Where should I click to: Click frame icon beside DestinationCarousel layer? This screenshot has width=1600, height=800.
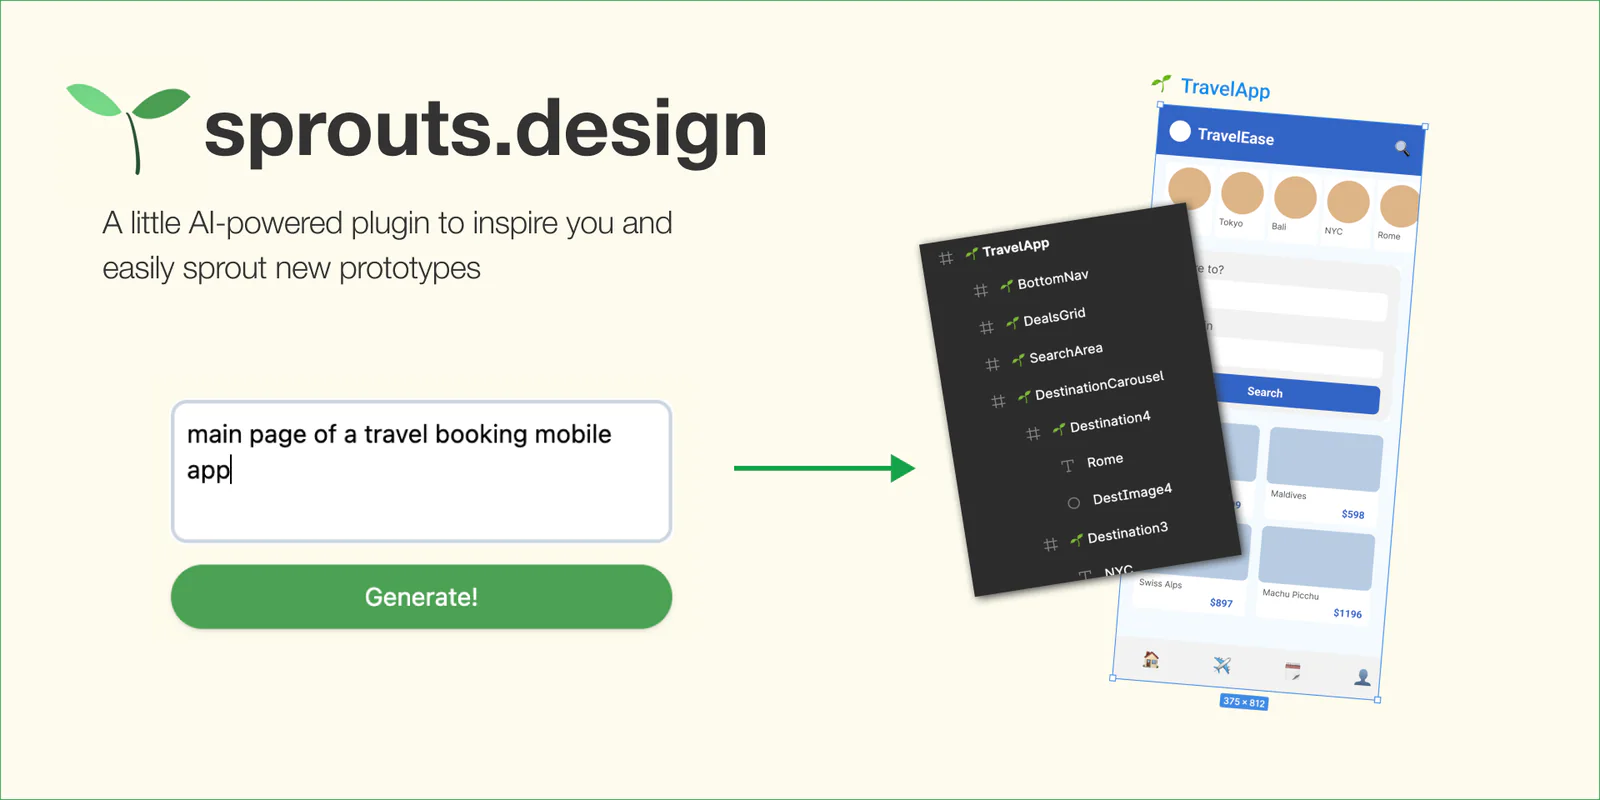tap(998, 401)
